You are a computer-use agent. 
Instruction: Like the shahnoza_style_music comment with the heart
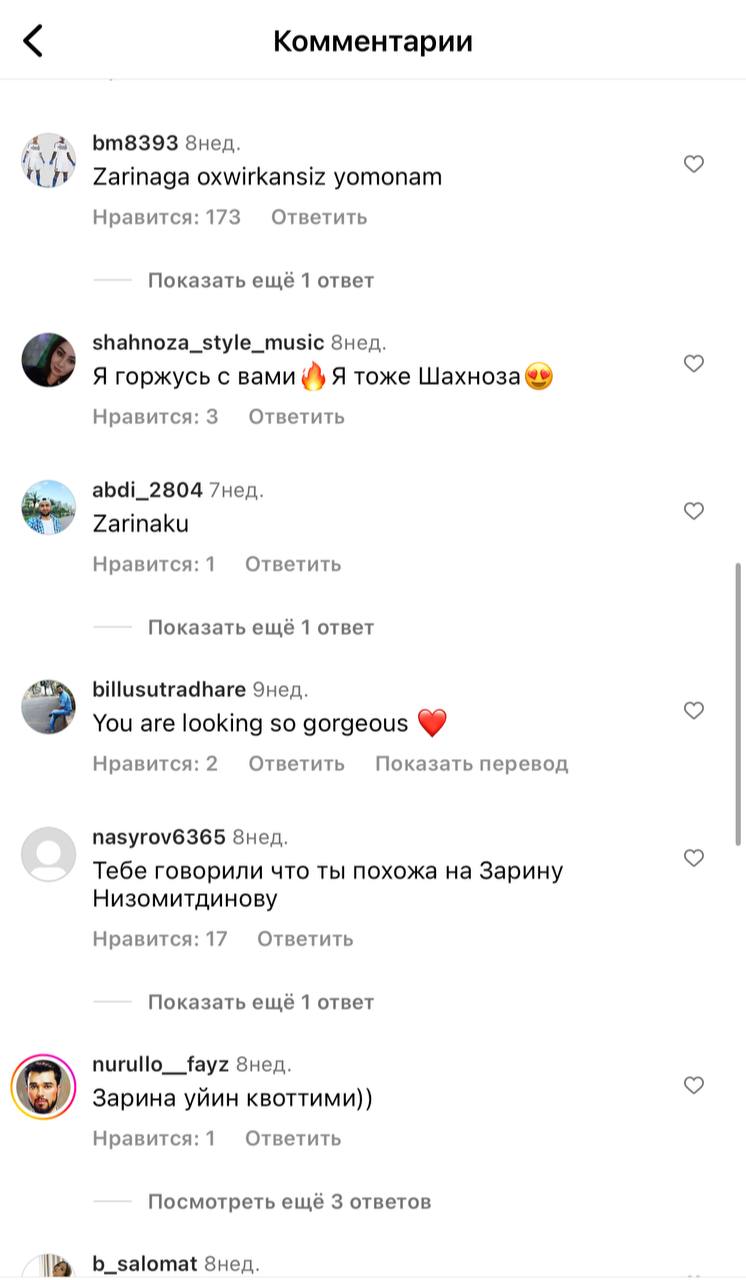pos(694,363)
